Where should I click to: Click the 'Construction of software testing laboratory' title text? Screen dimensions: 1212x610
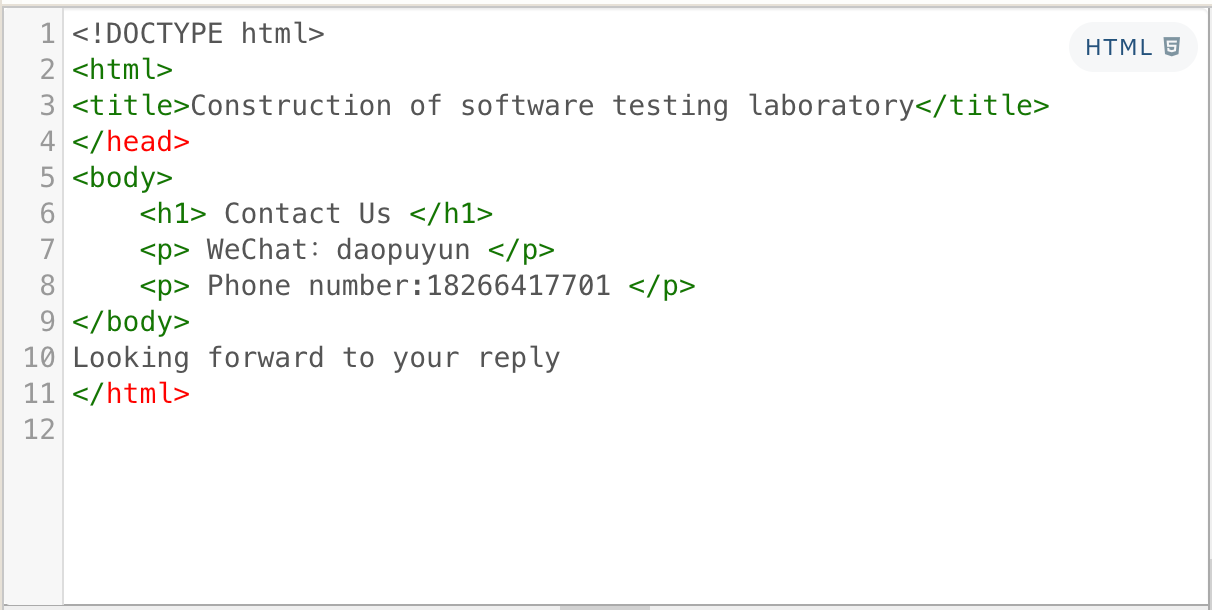pos(552,106)
